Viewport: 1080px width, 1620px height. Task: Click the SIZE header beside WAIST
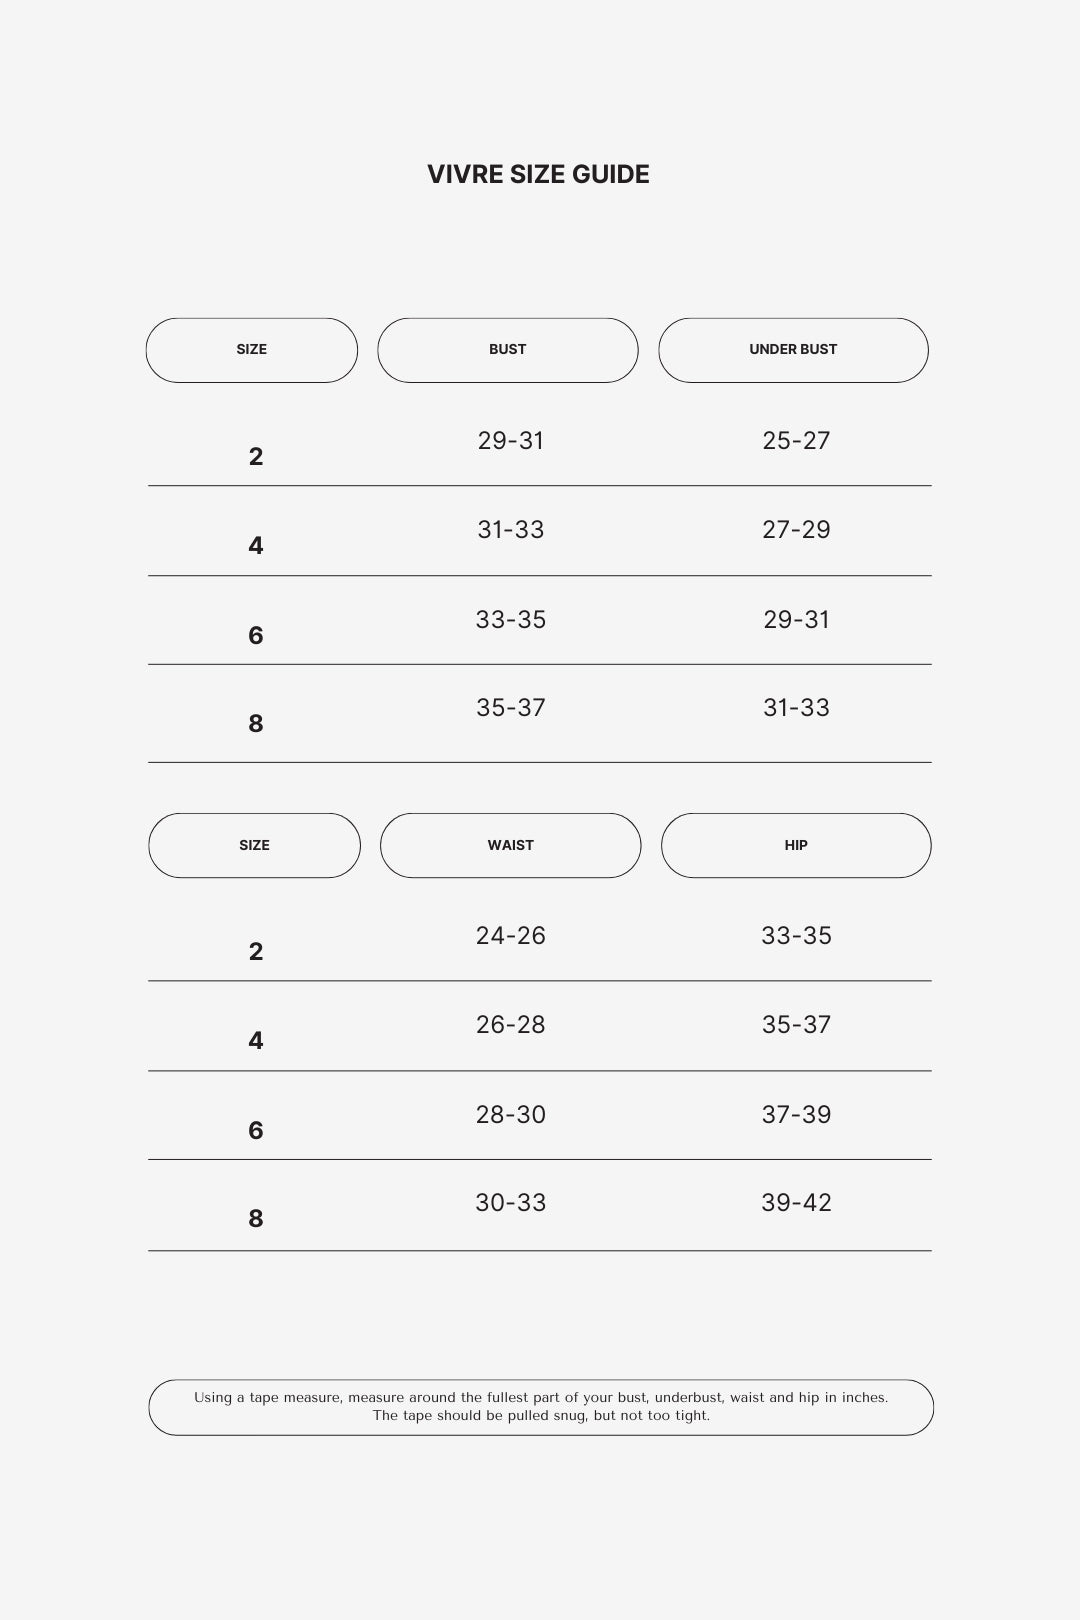pyautogui.click(x=254, y=845)
